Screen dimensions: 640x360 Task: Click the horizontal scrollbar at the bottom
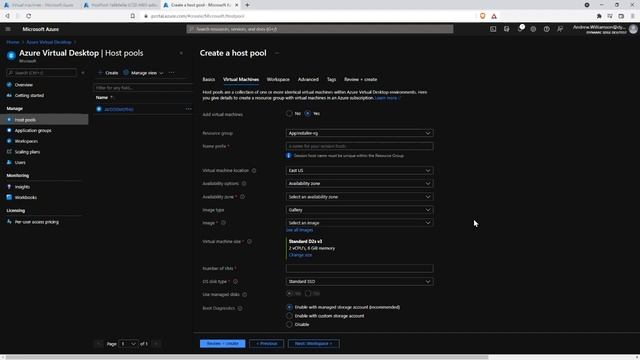click(x=247, y=357)
